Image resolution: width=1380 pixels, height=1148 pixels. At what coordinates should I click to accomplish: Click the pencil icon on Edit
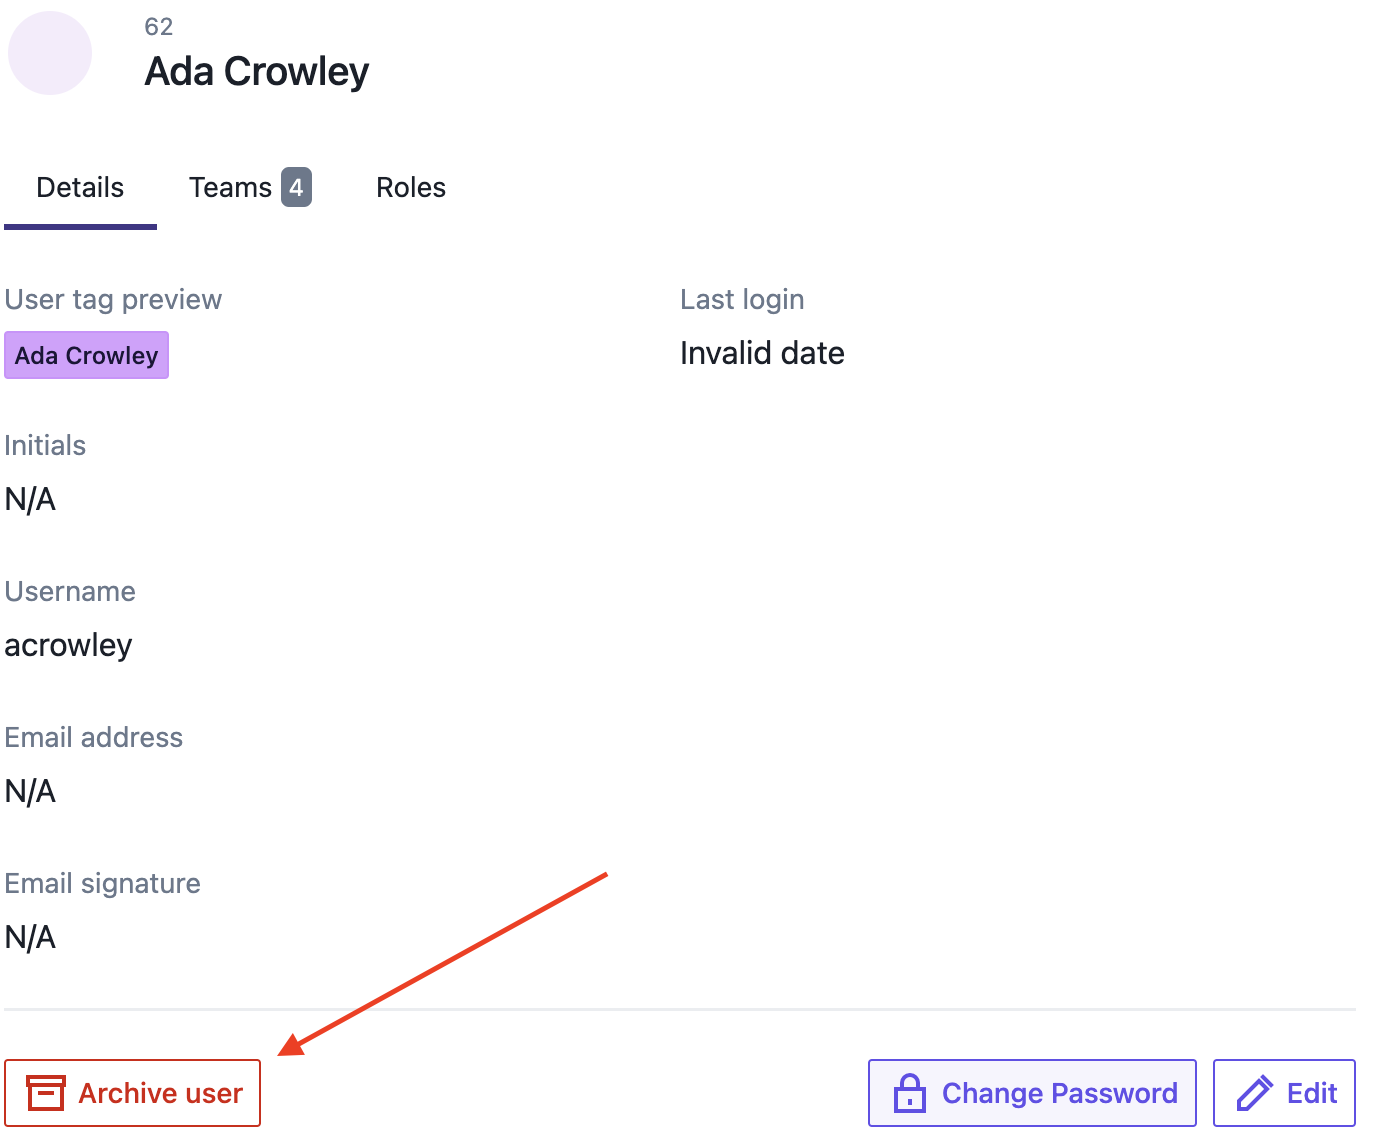pos(1254,1093)
